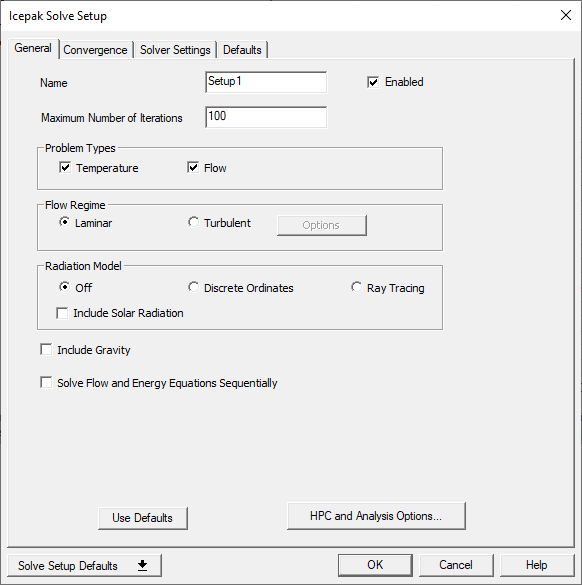Open HPC and Analysis Options
The image size is (582, 585).
point(376,516)
